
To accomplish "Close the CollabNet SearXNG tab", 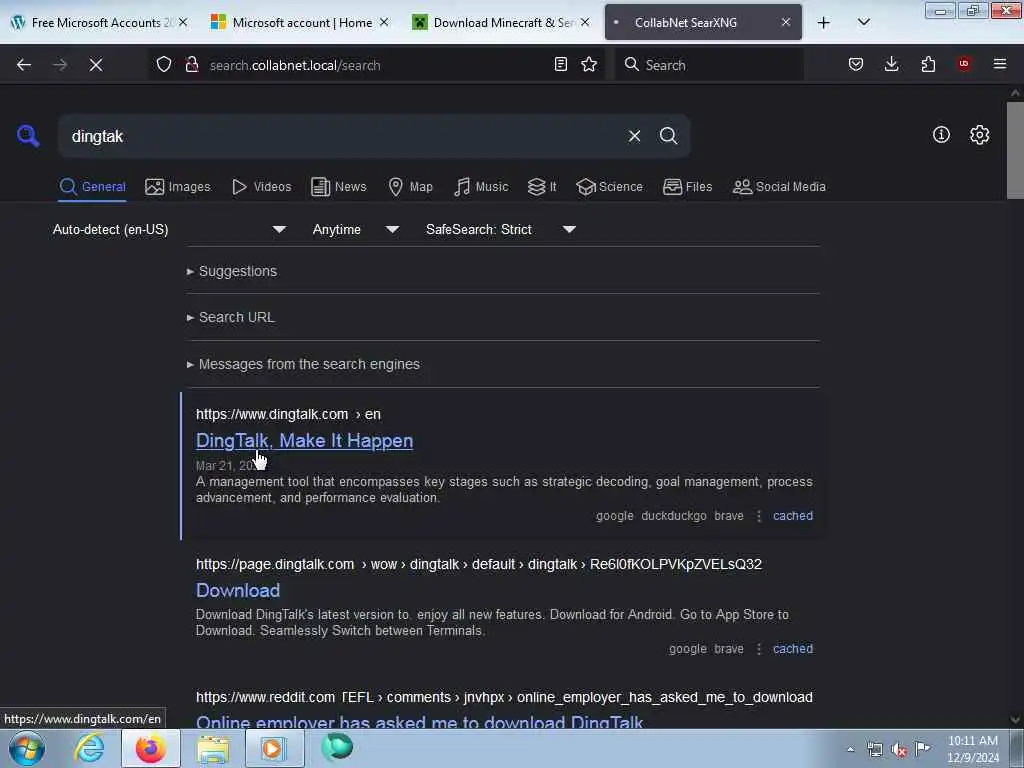I will [x=786, y=23].
